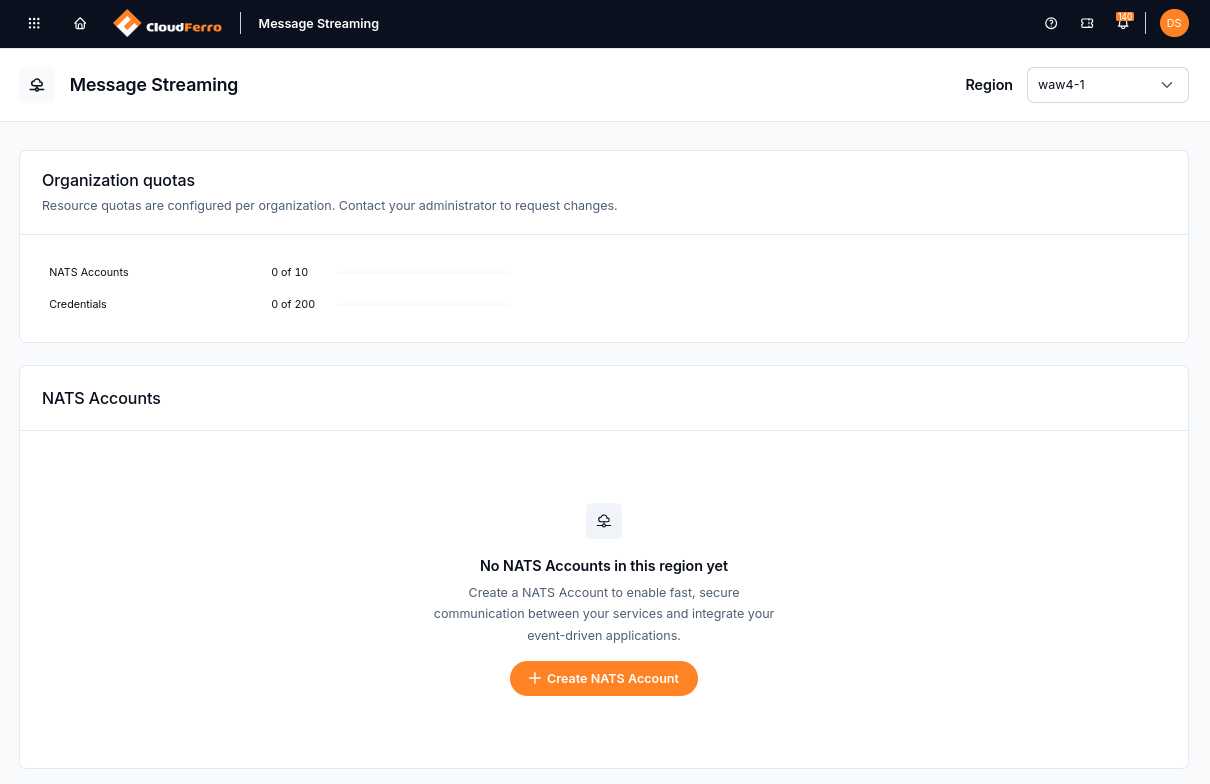Click the notification count badge
The width and height of the screenshot is (1210, 784).
[1125, 16]
